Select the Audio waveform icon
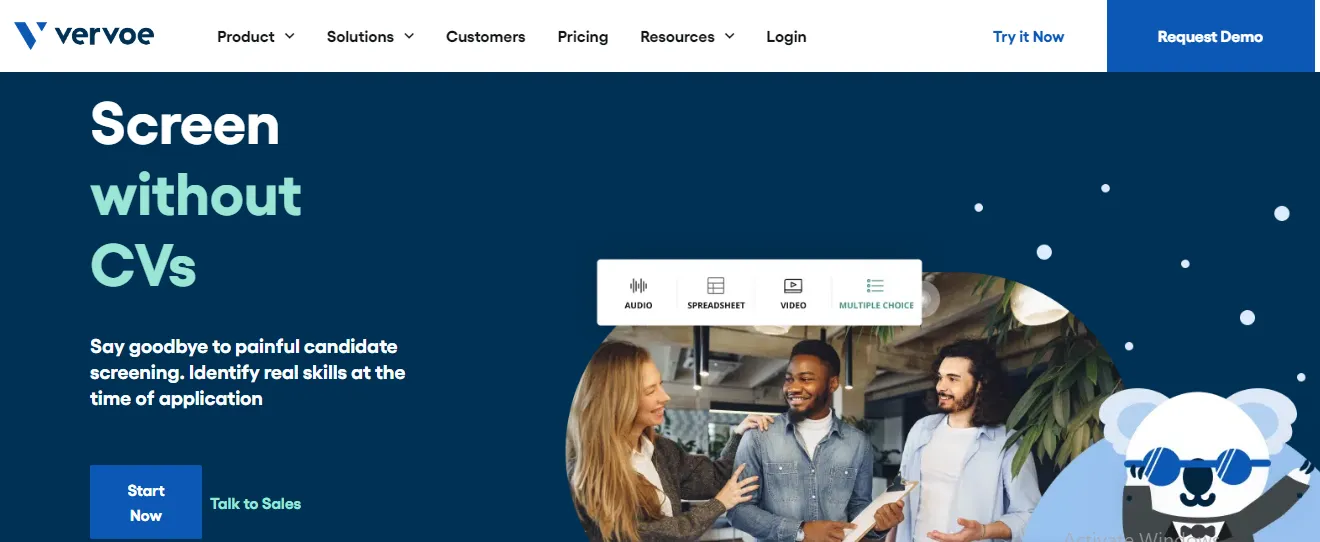Viewport: 1320px width, 542px height. [x=638, y=286]
